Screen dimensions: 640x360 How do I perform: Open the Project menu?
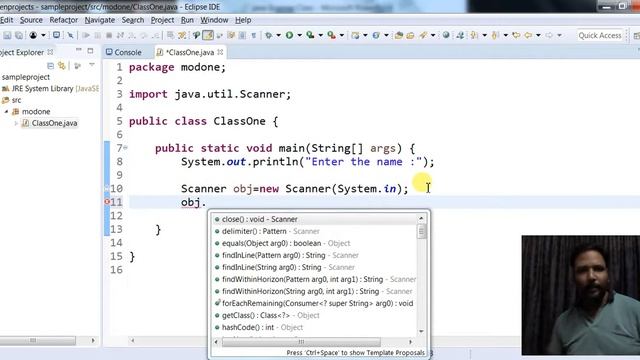pos(162,20)
